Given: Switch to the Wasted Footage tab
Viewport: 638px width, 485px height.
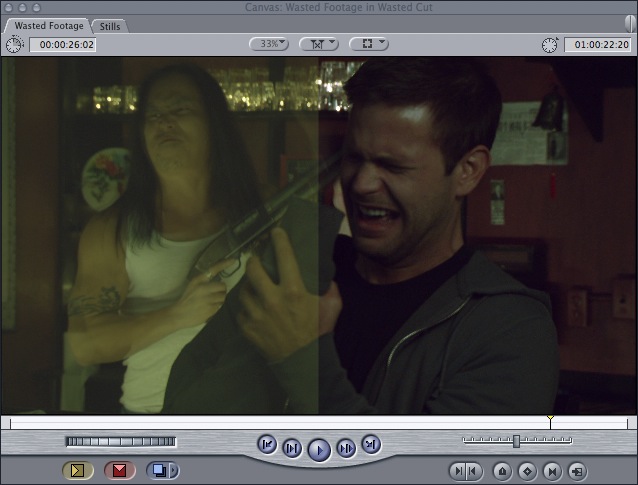Looking at the screenshot, I should (48, 26).
